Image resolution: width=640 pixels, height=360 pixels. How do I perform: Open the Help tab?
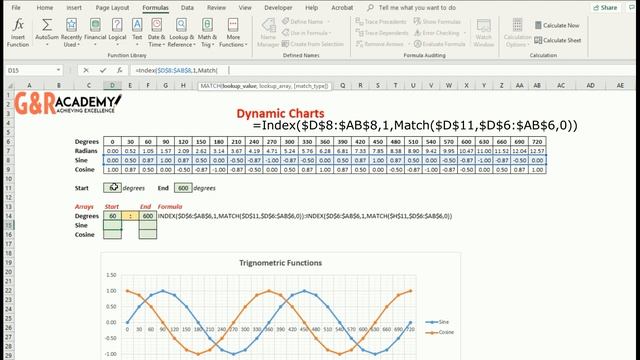(x=311, y=7)
